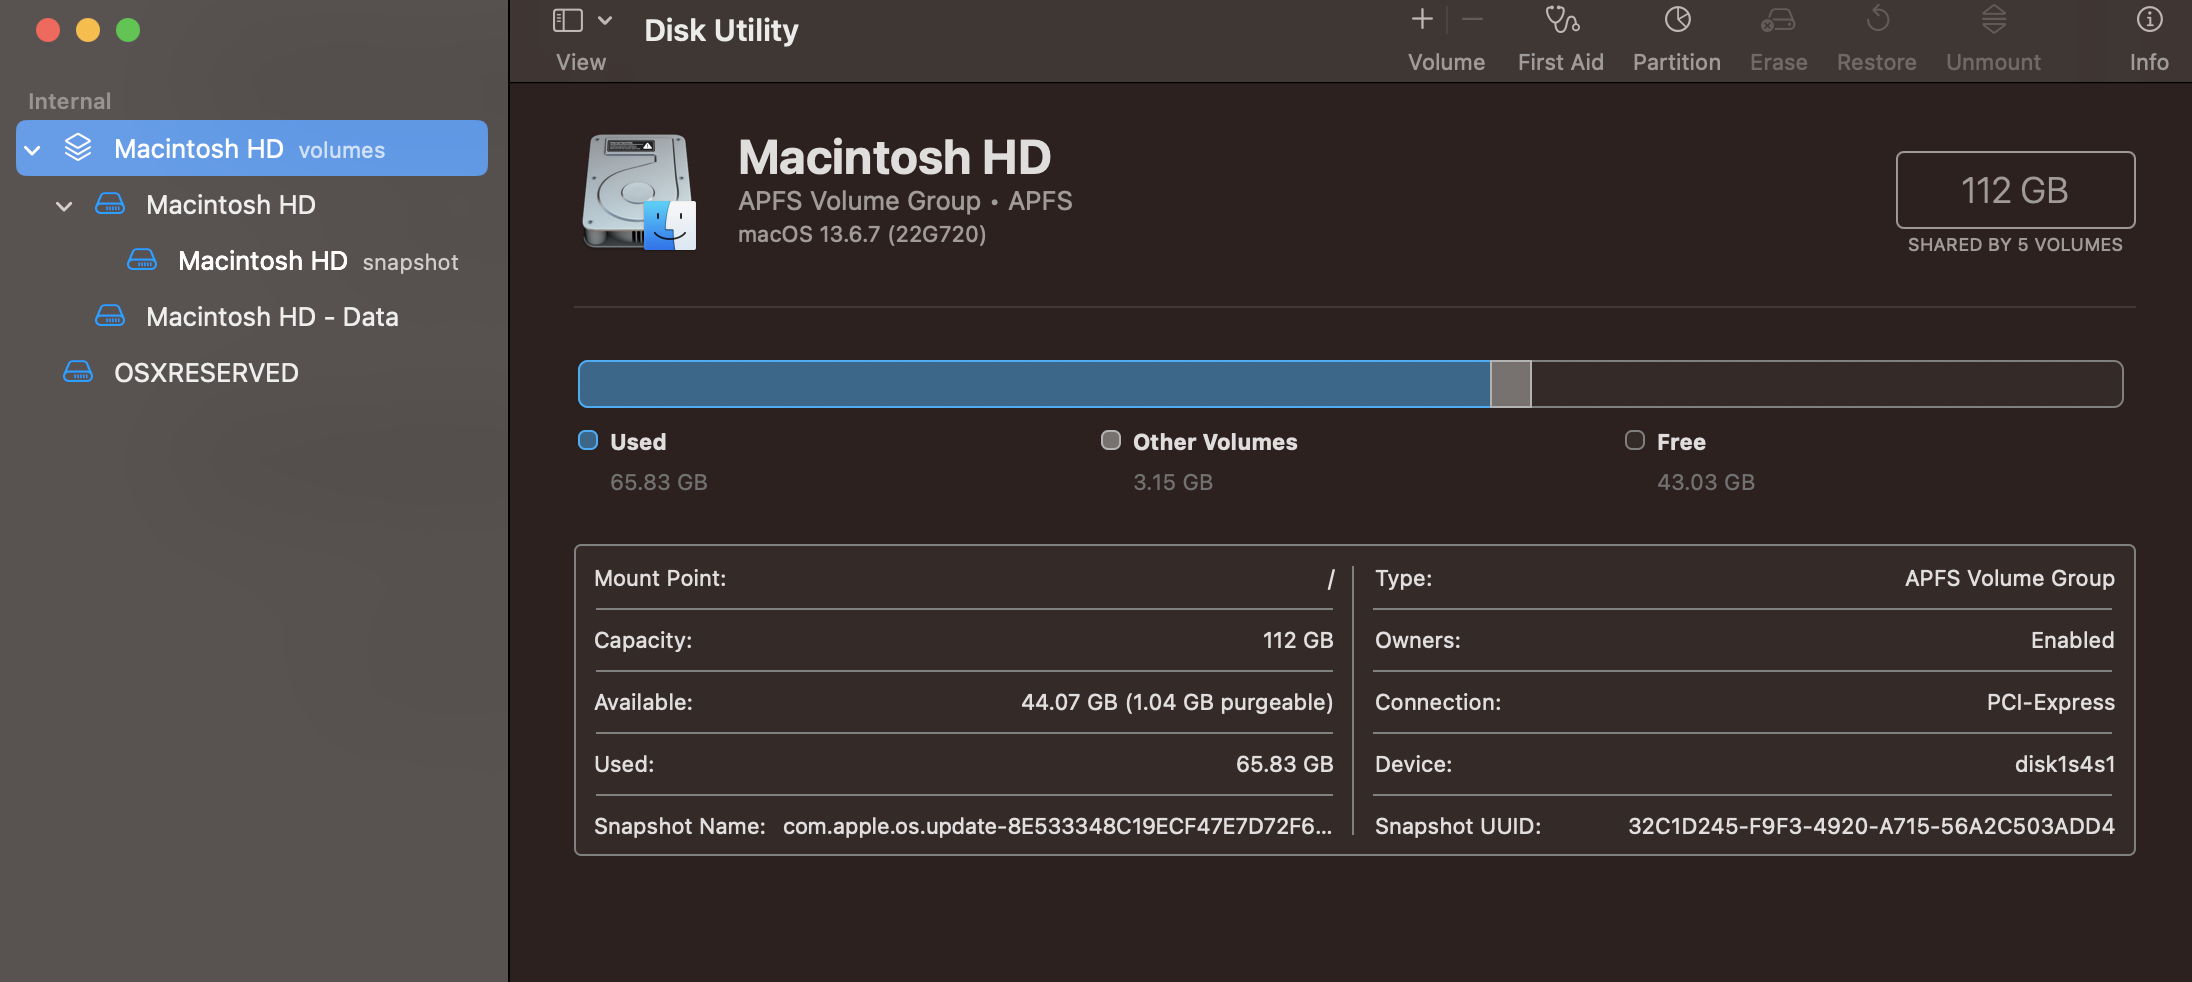Collapse the Macintosh HD volumes group

[x=32, y=148]
